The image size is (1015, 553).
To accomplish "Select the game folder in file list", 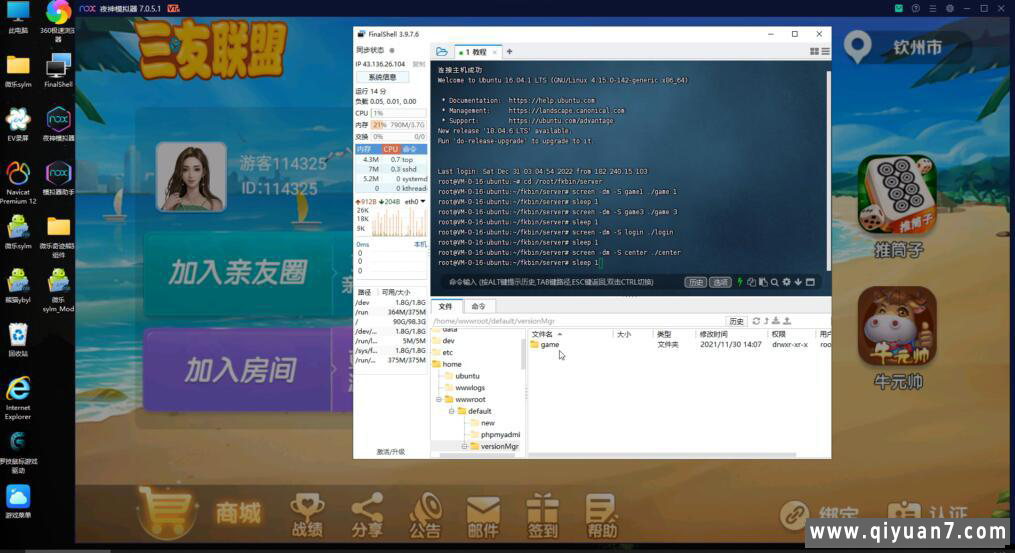I will pyautogui.click(x=549, y=345).
